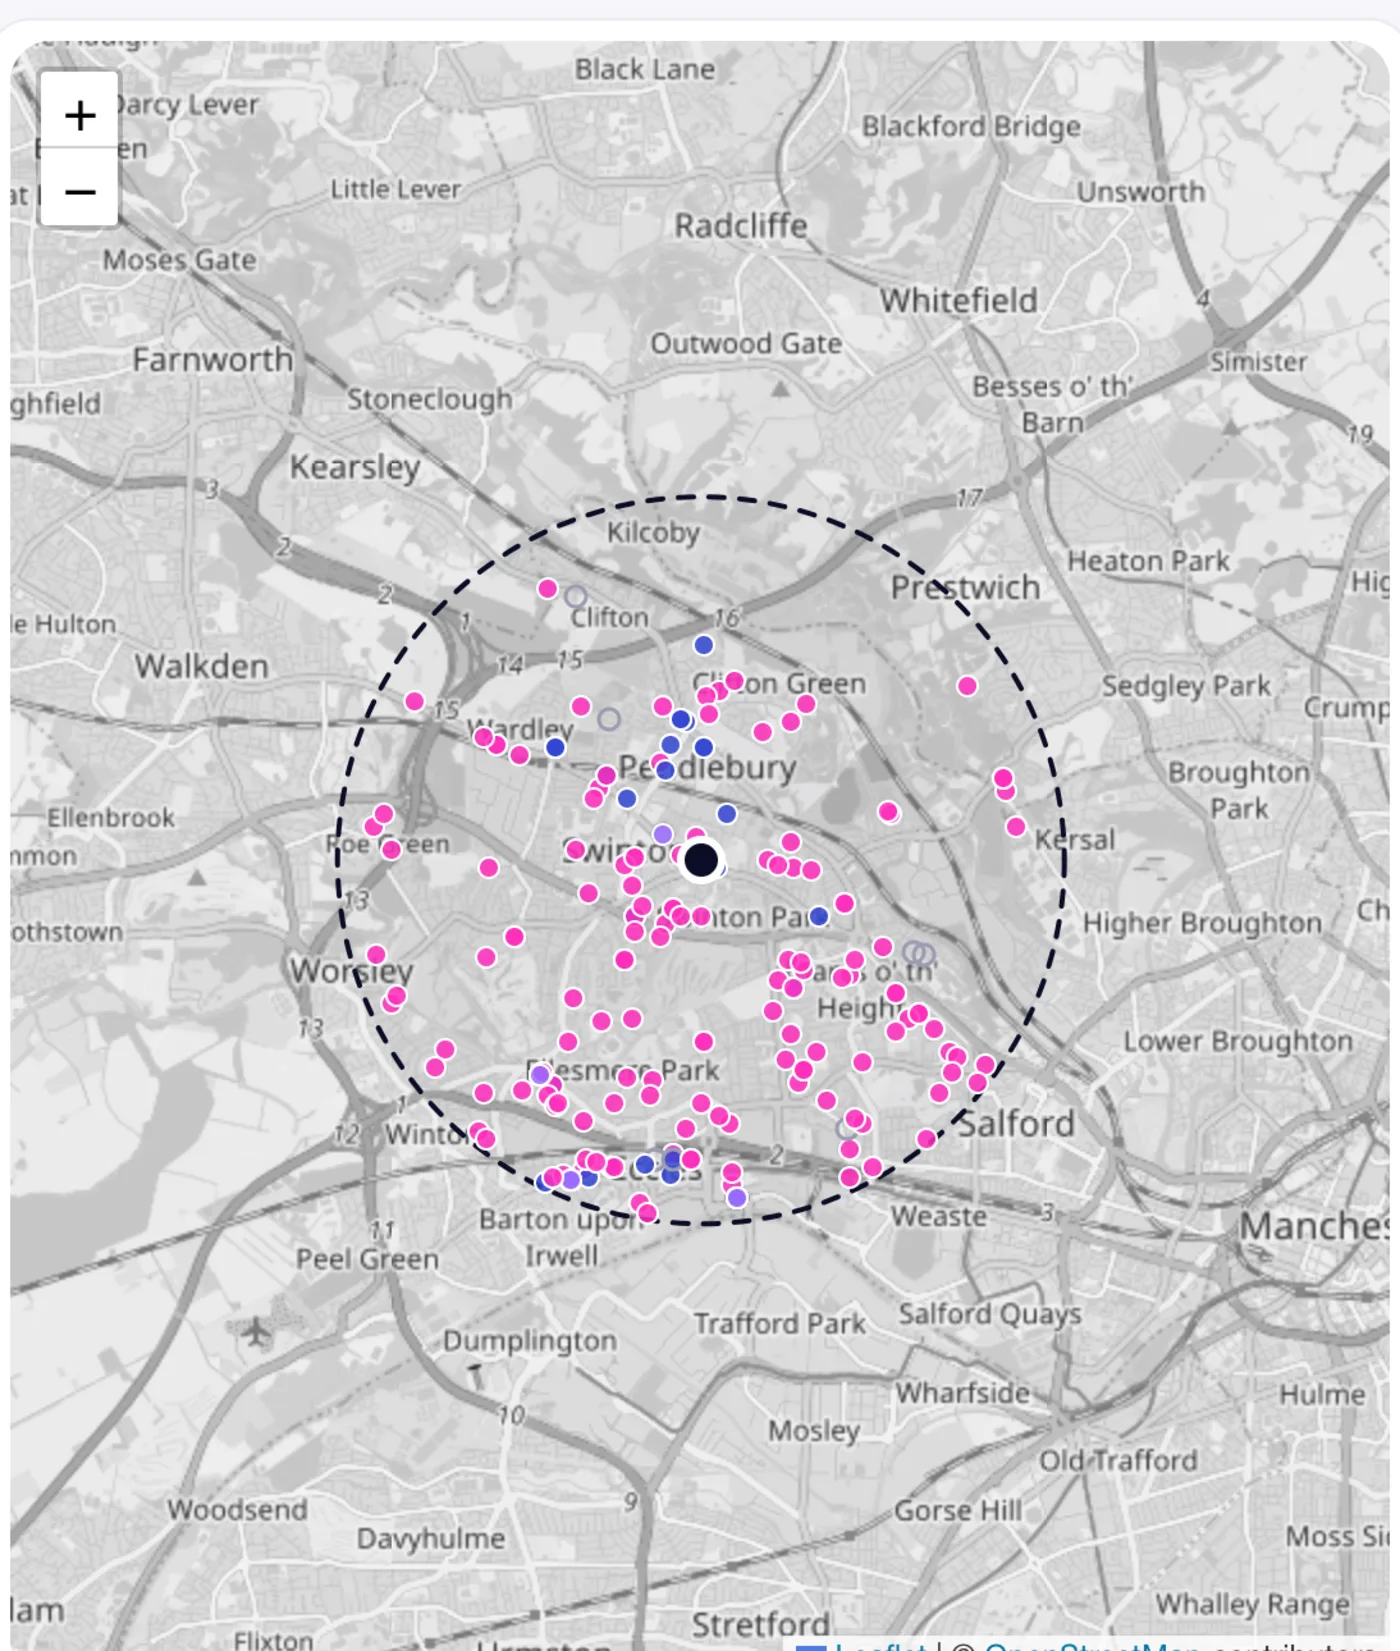The height and width of the screenshot is (1651, 1400).
Task: Select the purple marker at Ellesmere Park label
Action: [540, 1074]
